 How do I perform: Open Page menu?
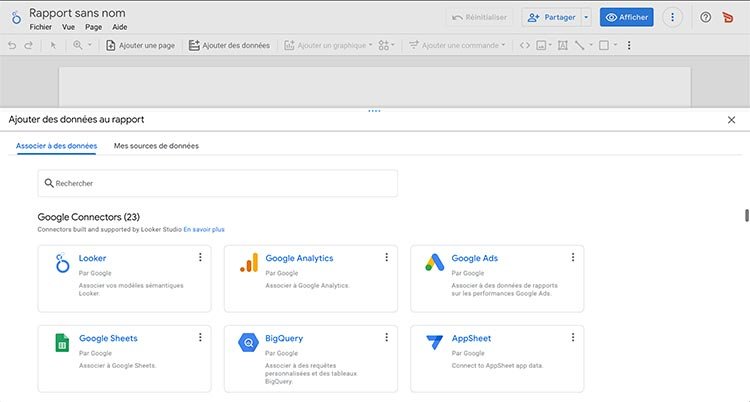(93, 27)
